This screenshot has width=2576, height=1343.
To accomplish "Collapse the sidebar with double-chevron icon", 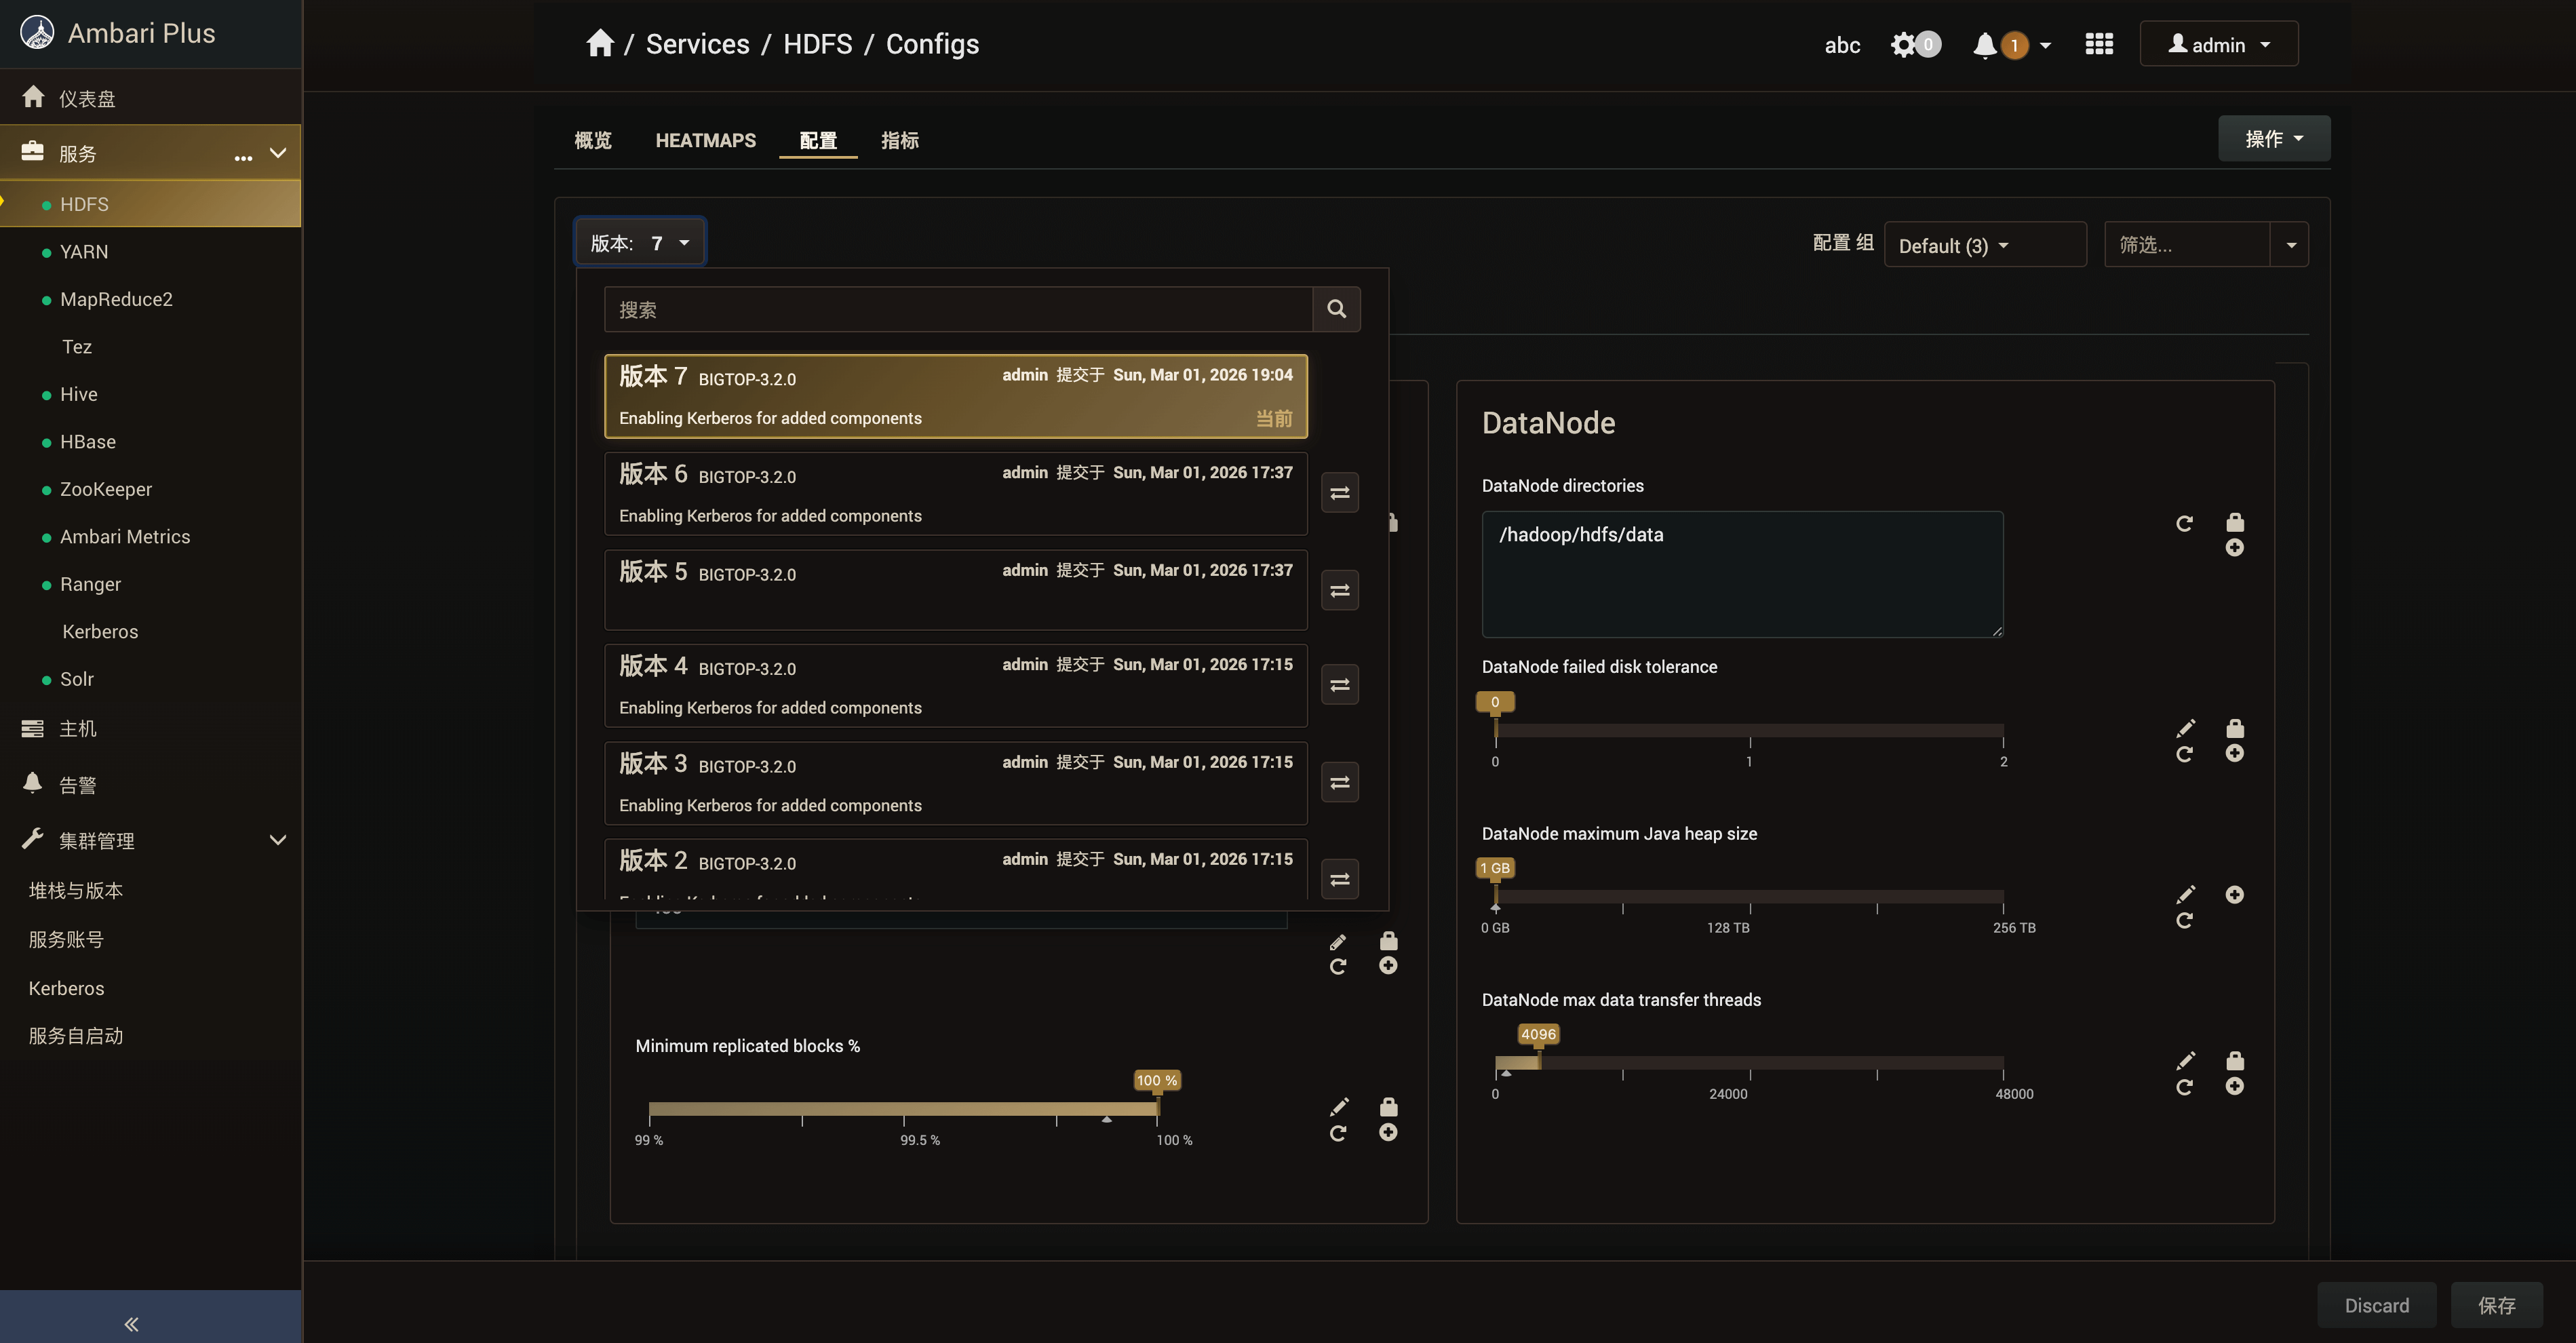I will pos(131,1324).
